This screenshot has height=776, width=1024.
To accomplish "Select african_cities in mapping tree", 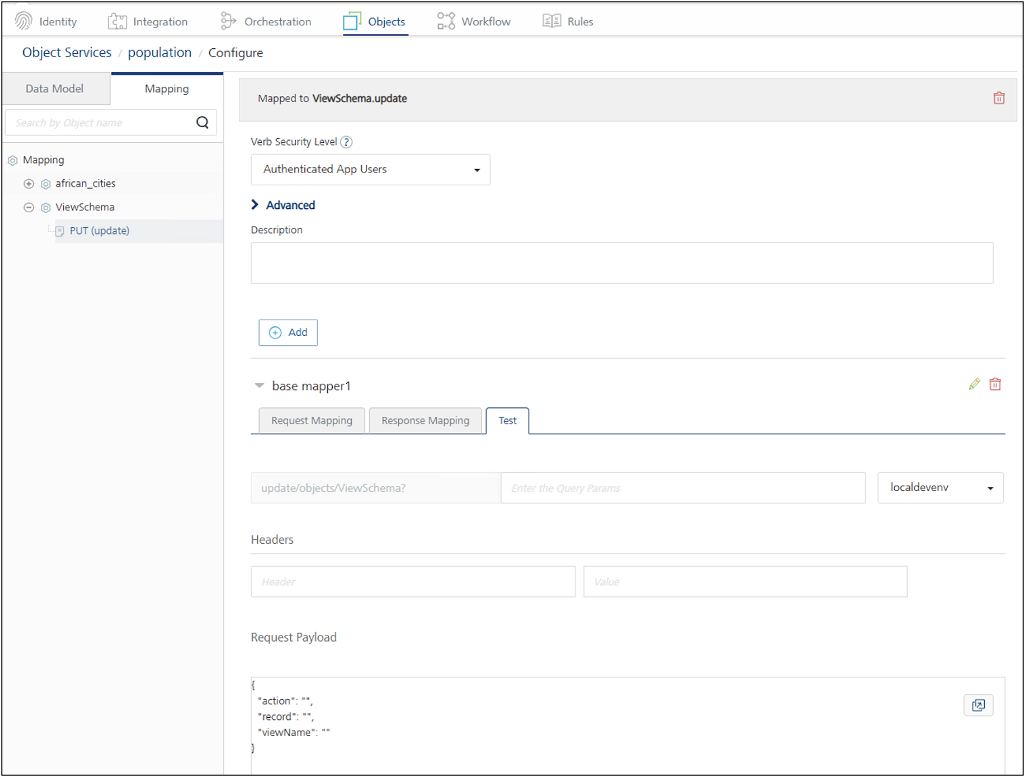I will coord(85,184).
